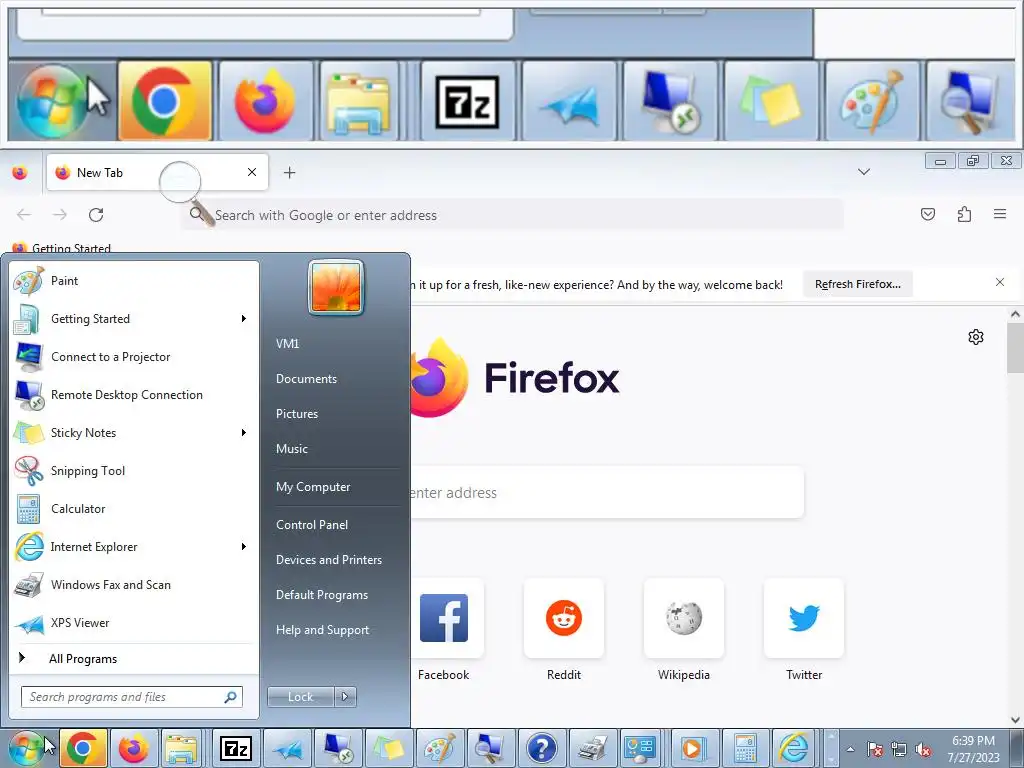
Task: Select the New Tab tab in Firefox
Action: (x=157, y=172)
